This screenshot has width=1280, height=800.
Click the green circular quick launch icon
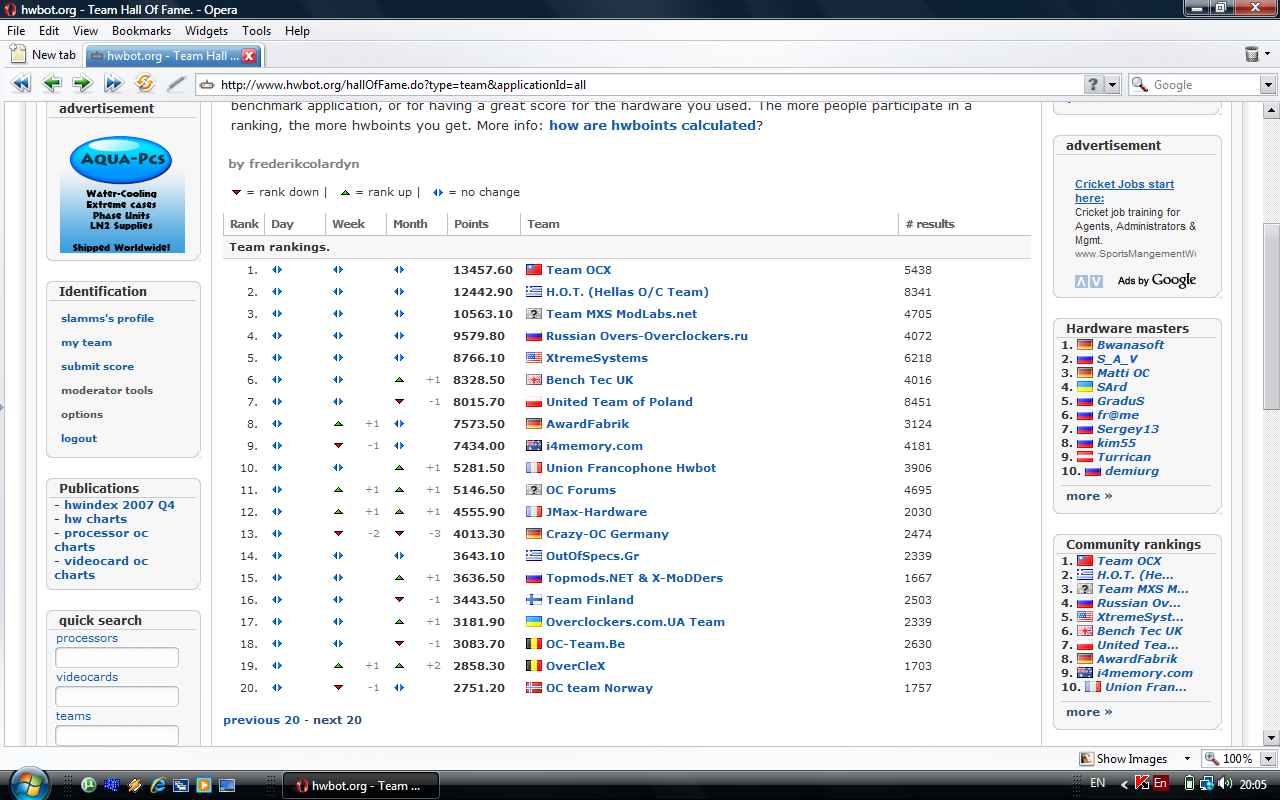click(89, 785)
